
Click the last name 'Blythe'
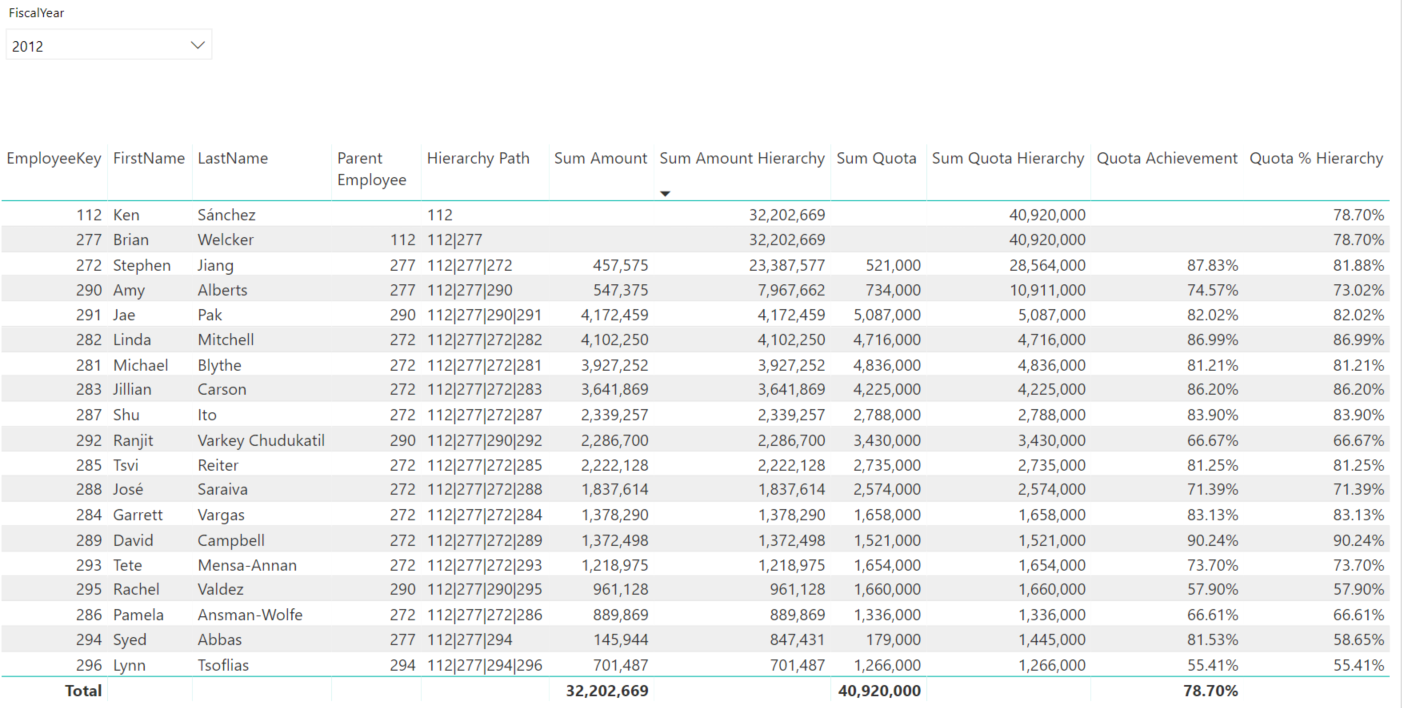(x=220, y=365)
